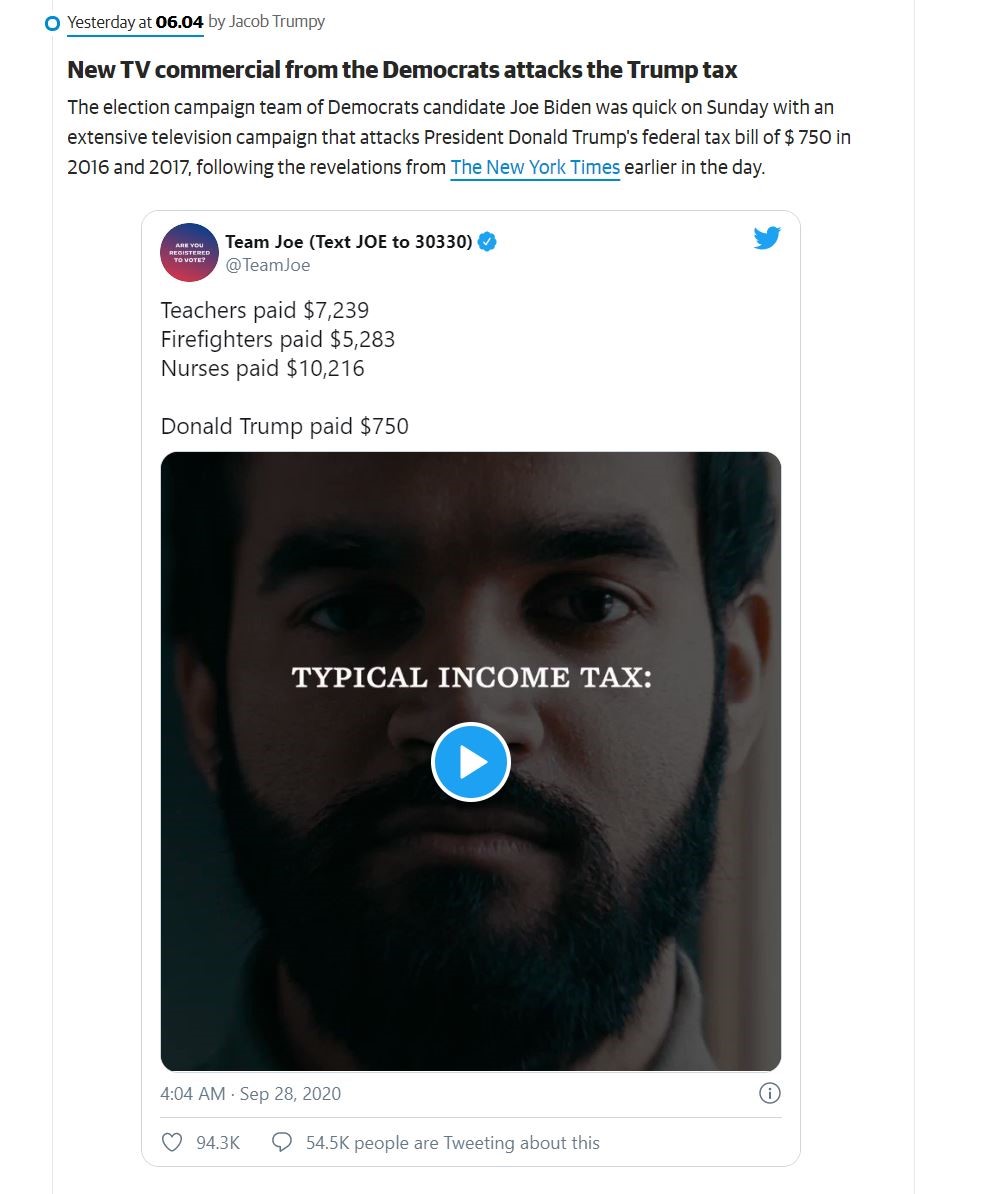The image size is (999, 1194).
Task: Open 54.5K people are Tweeting about this
Action: pos(453,1142)
